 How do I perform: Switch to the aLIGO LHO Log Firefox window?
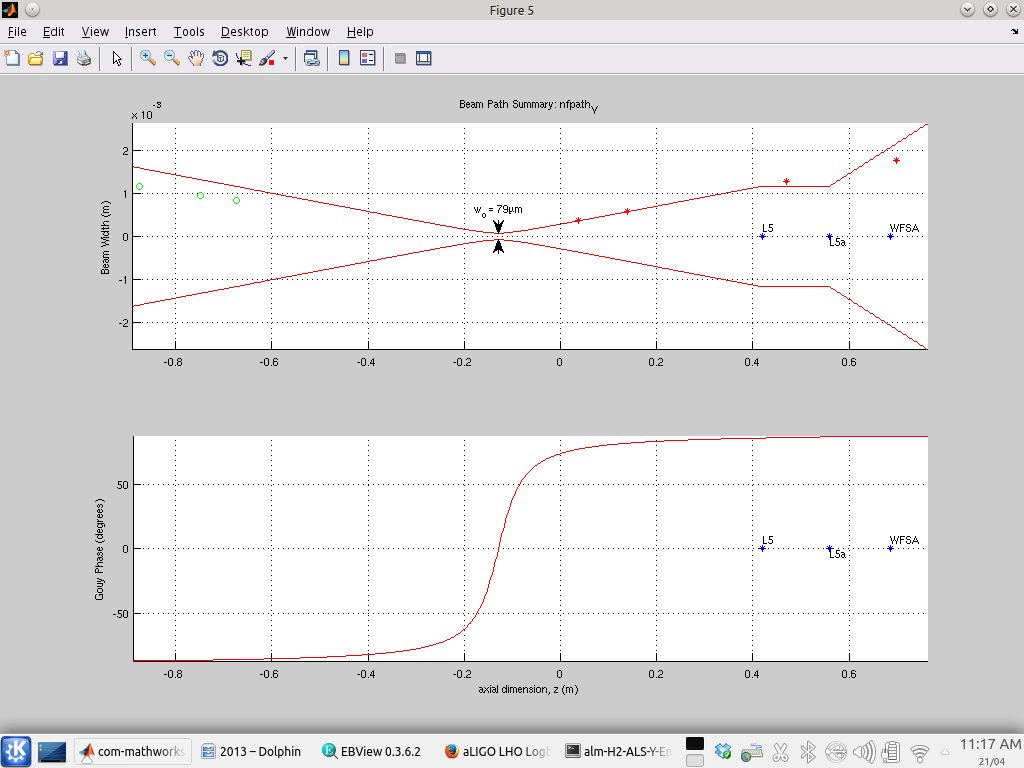[x=498, y=751]
